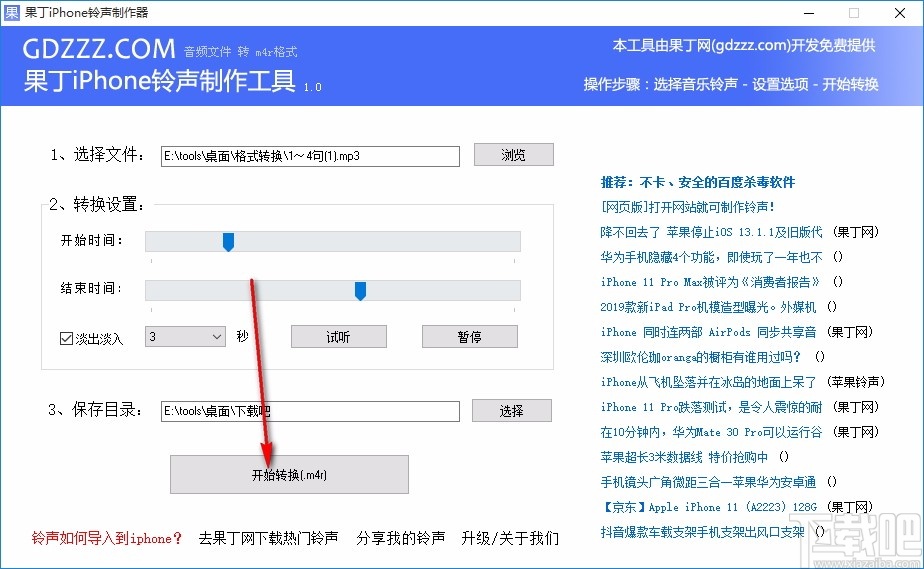Click 分享我的铃声 link
Screen dimensions: 924x569
[x=401, y=538]
